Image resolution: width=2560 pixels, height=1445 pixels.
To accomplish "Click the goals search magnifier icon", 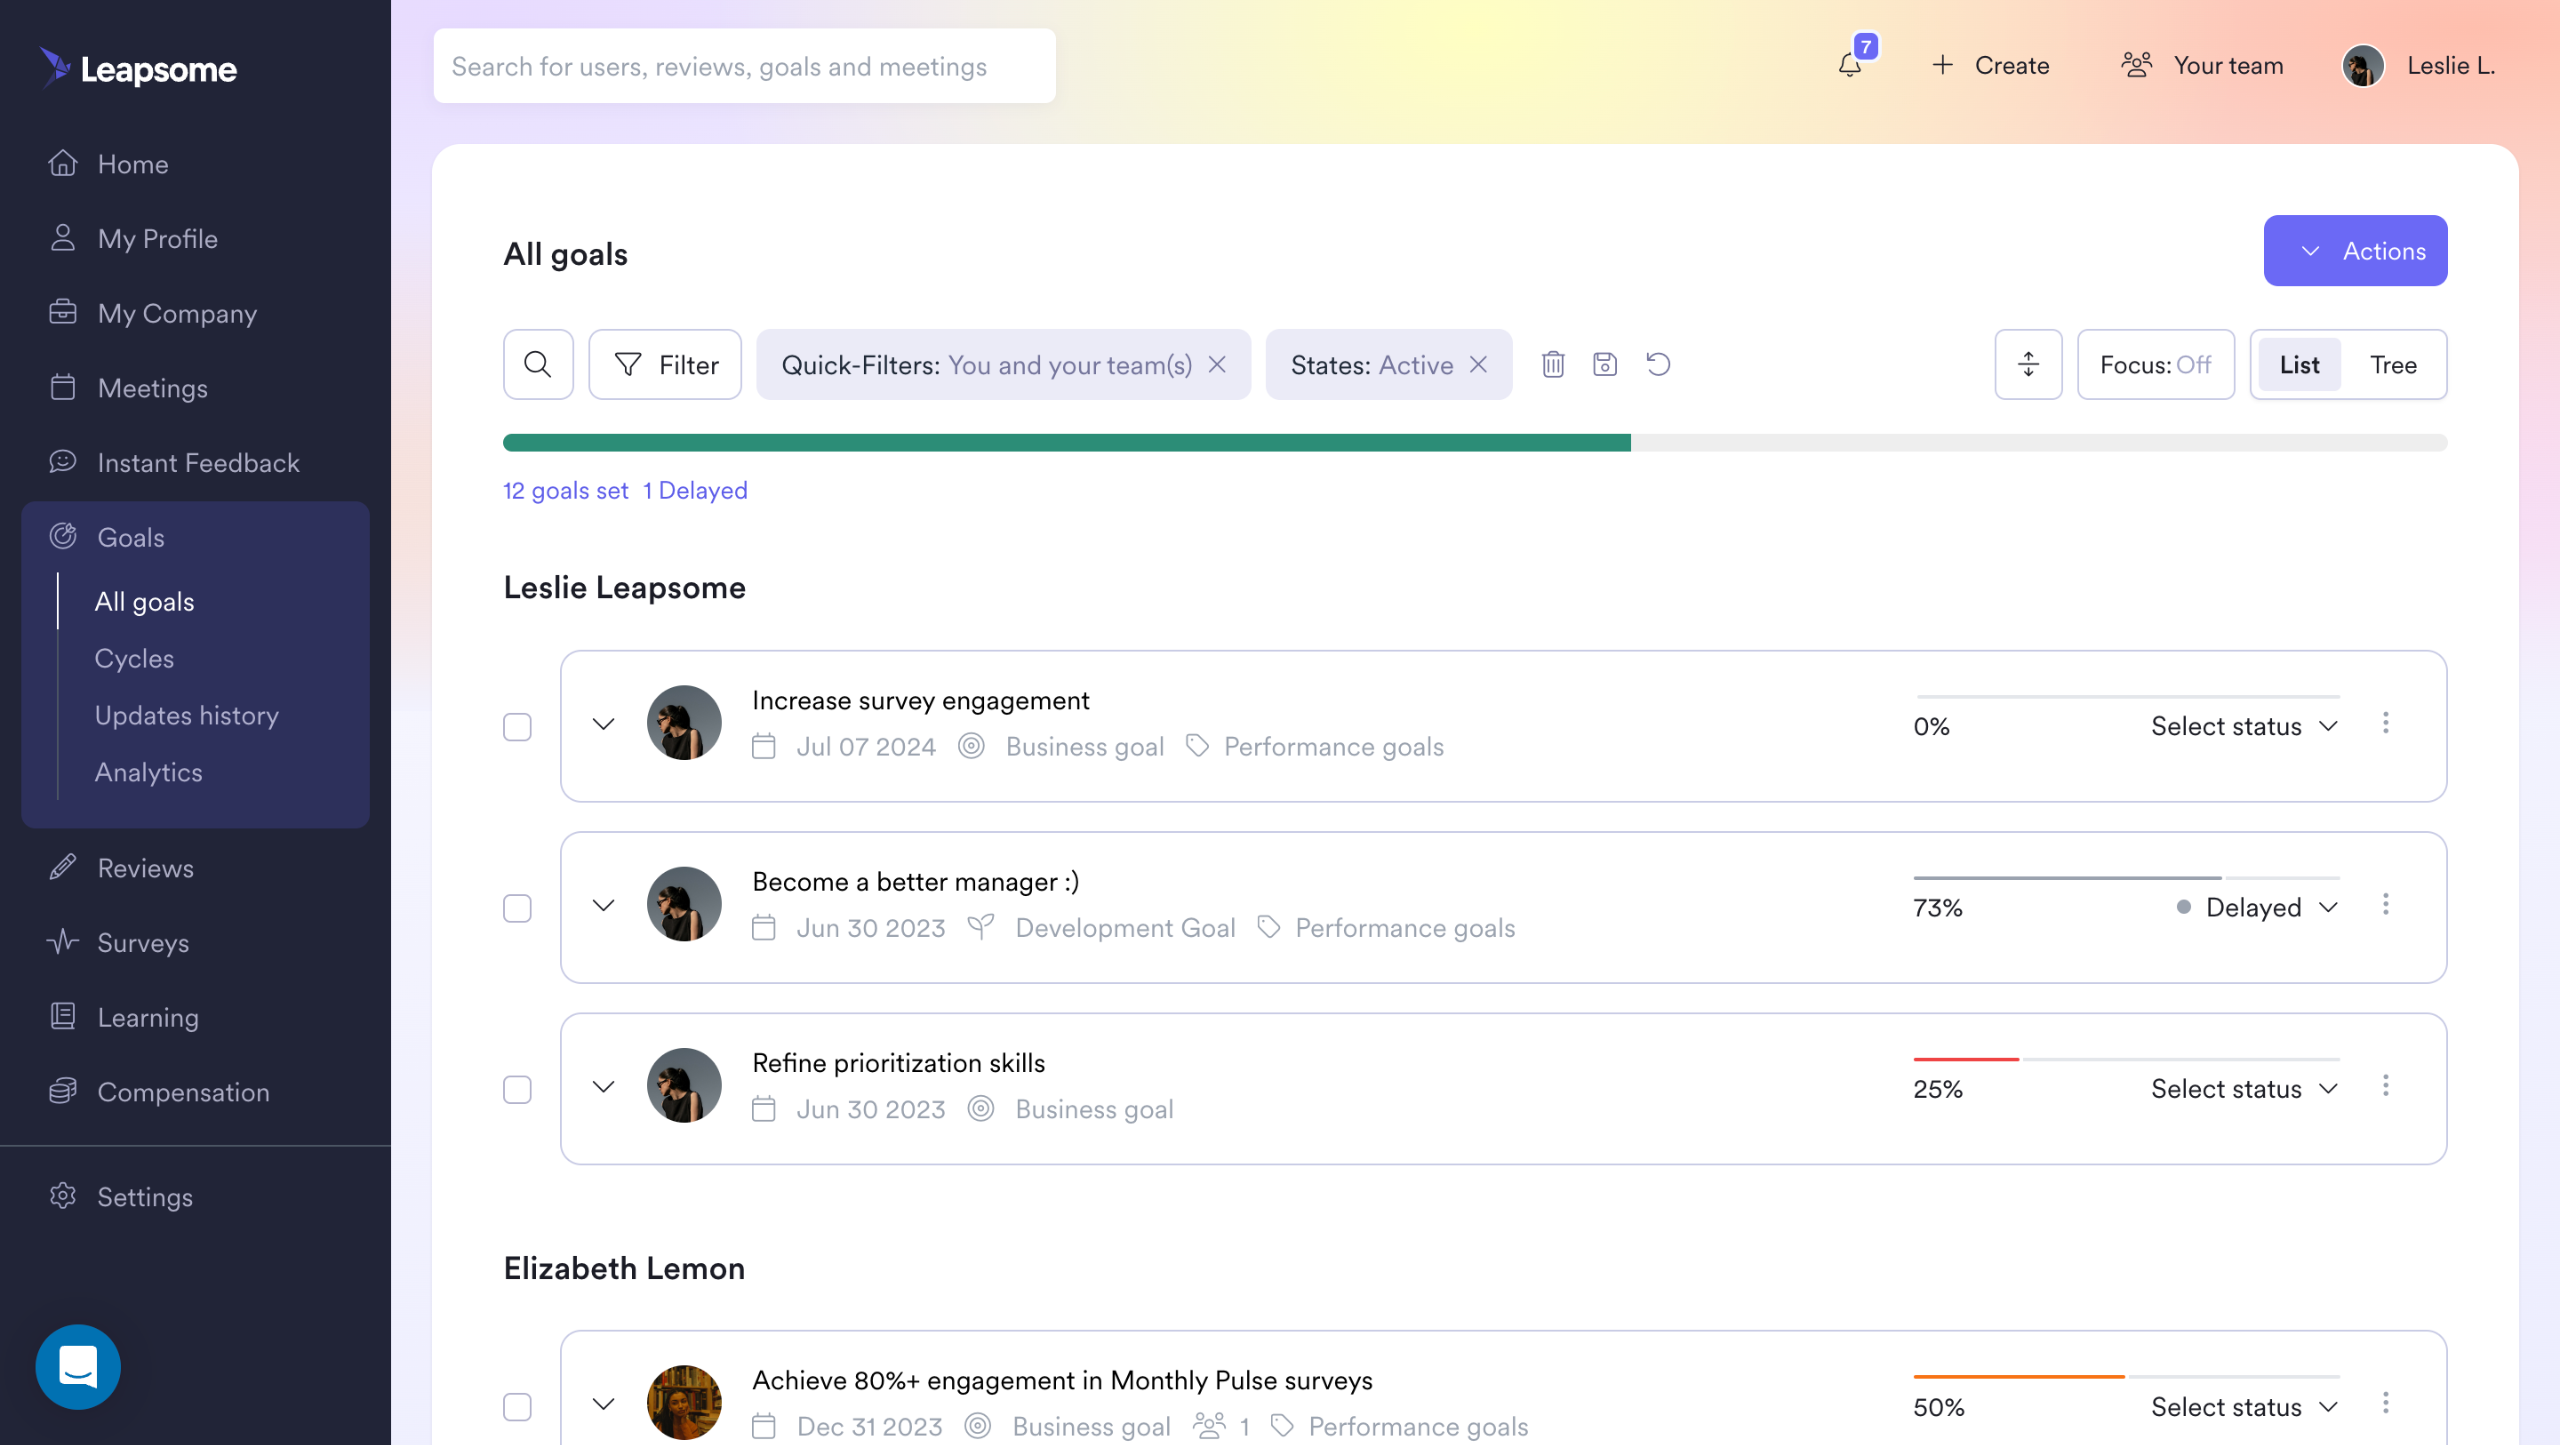I will point(538,364).
